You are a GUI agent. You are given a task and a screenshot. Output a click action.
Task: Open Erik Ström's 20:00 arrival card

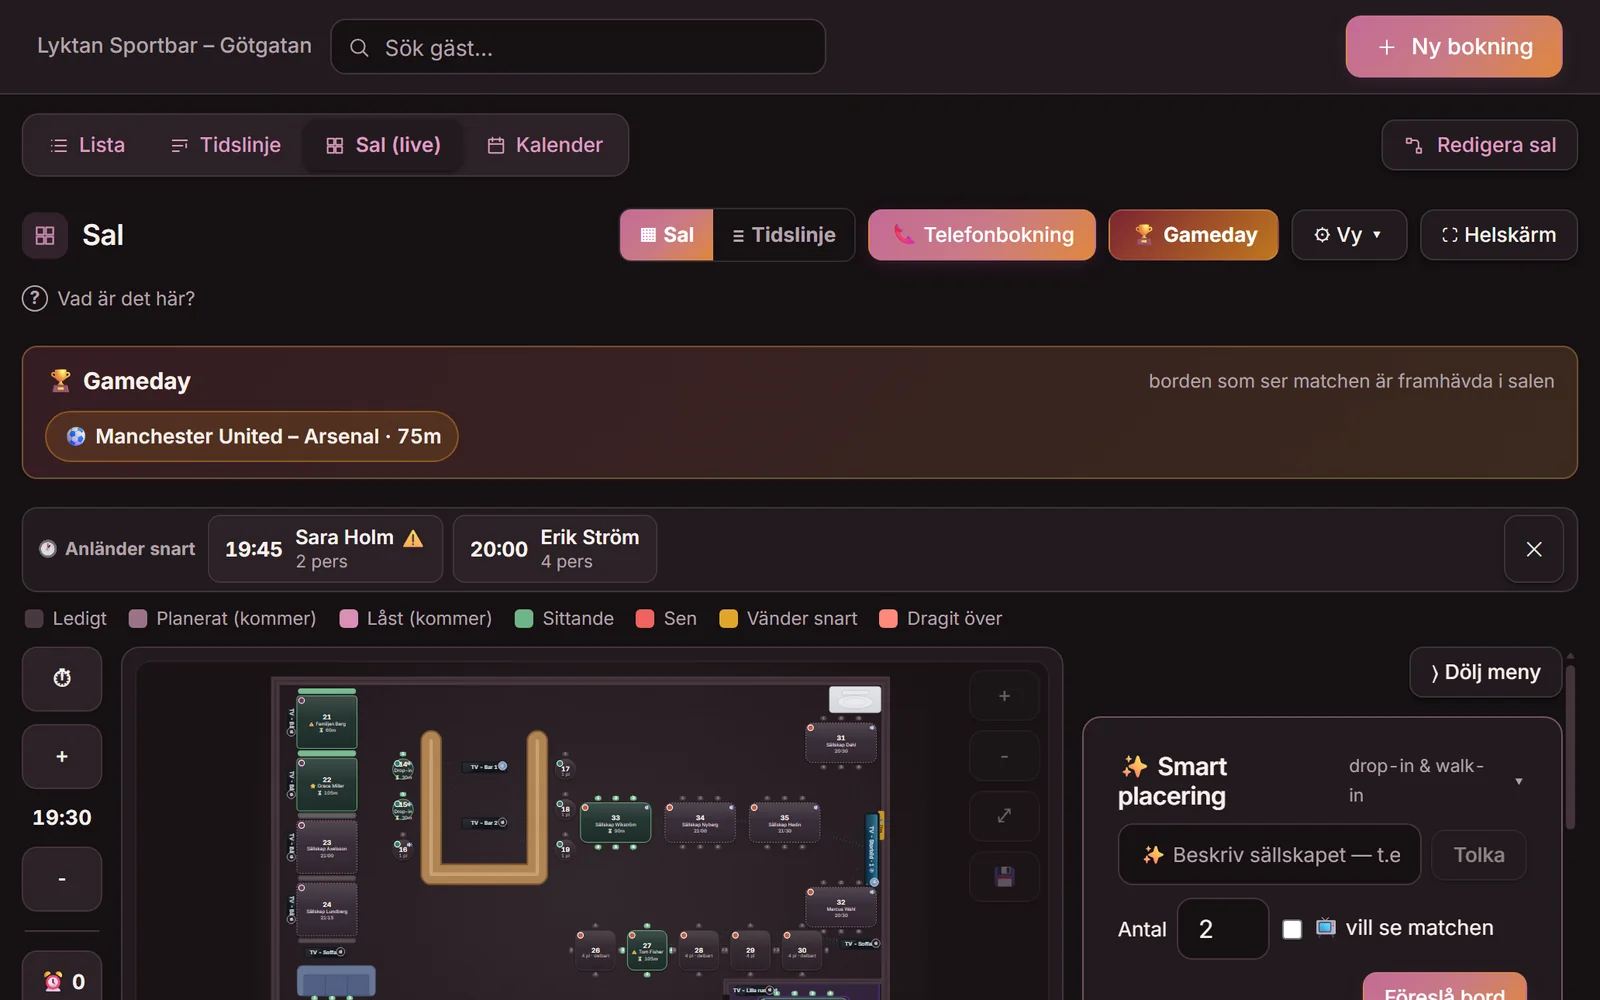tap(555, 549)
